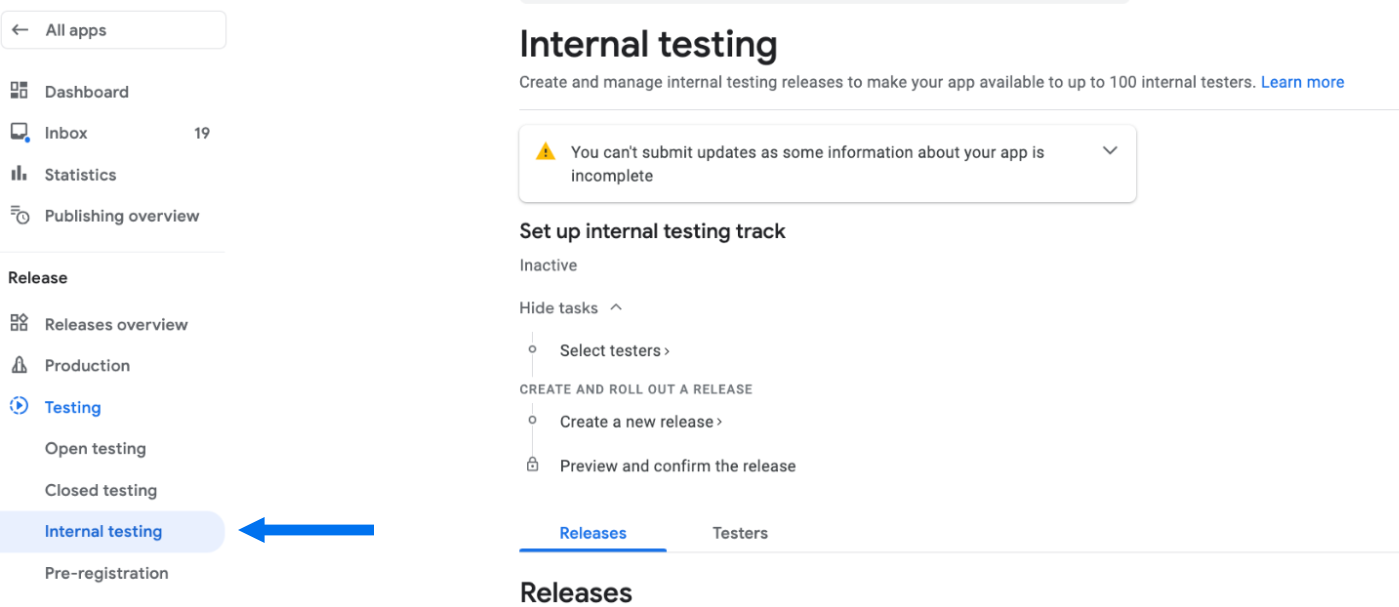Switch to the Testers tab
Image resolution: width=1399 pixels, height=607 pixels.
[740, 533]
